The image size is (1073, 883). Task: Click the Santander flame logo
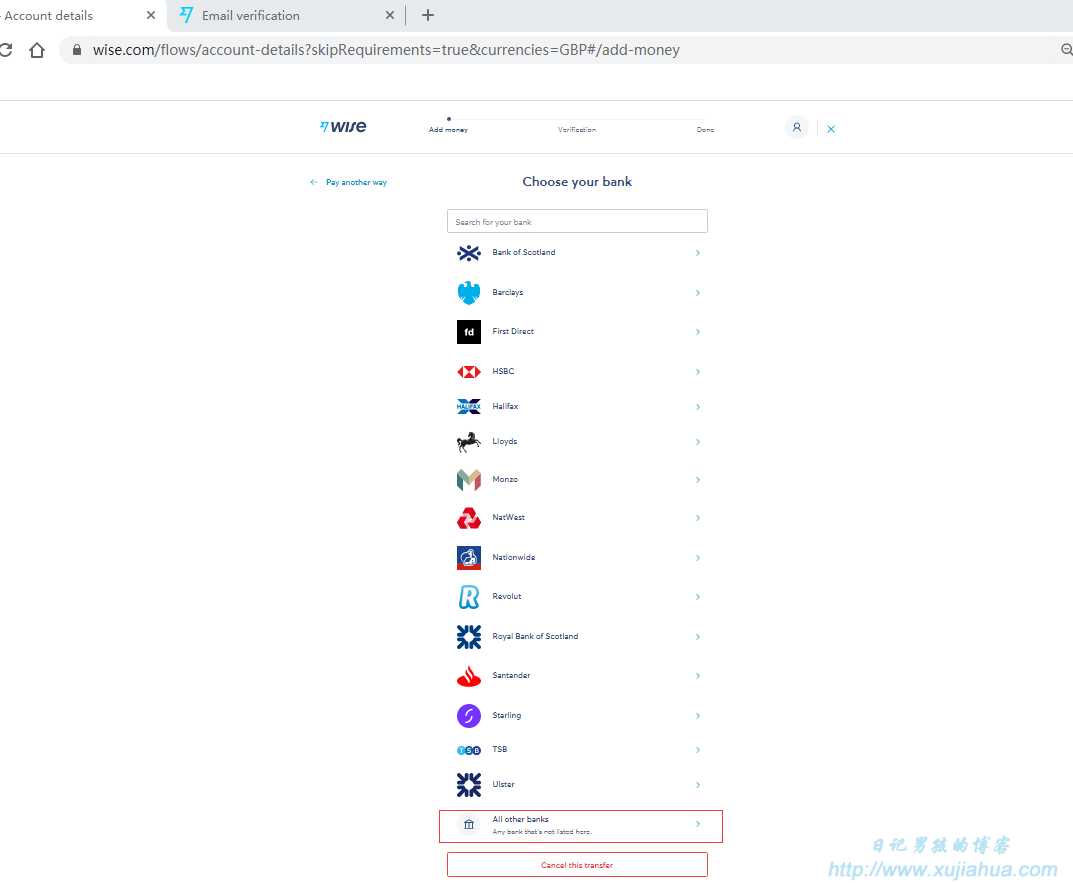click(469, 676)
